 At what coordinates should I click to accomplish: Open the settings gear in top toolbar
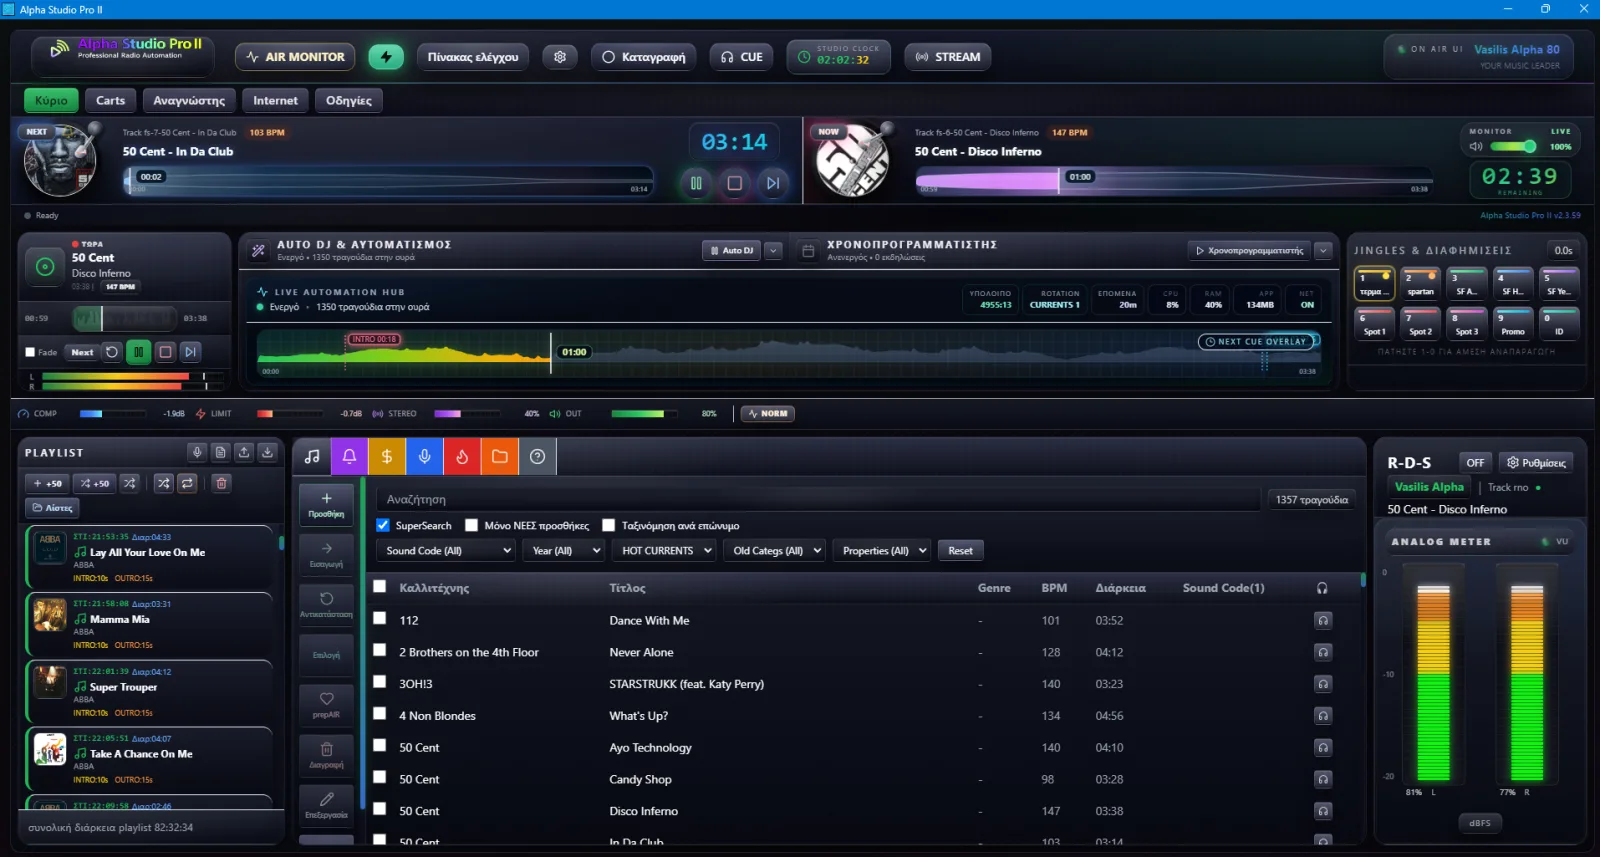[x=560, y=57]
